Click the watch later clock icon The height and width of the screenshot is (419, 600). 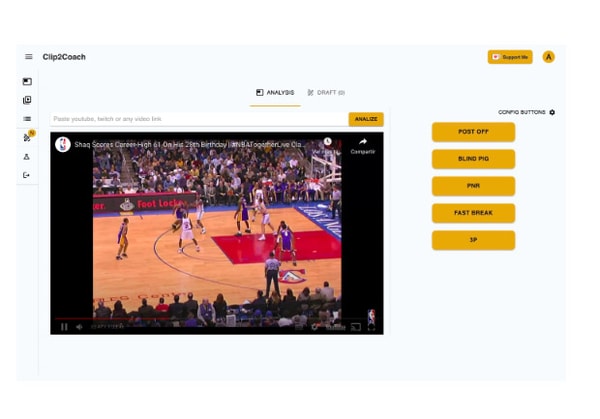pos(327,142)
